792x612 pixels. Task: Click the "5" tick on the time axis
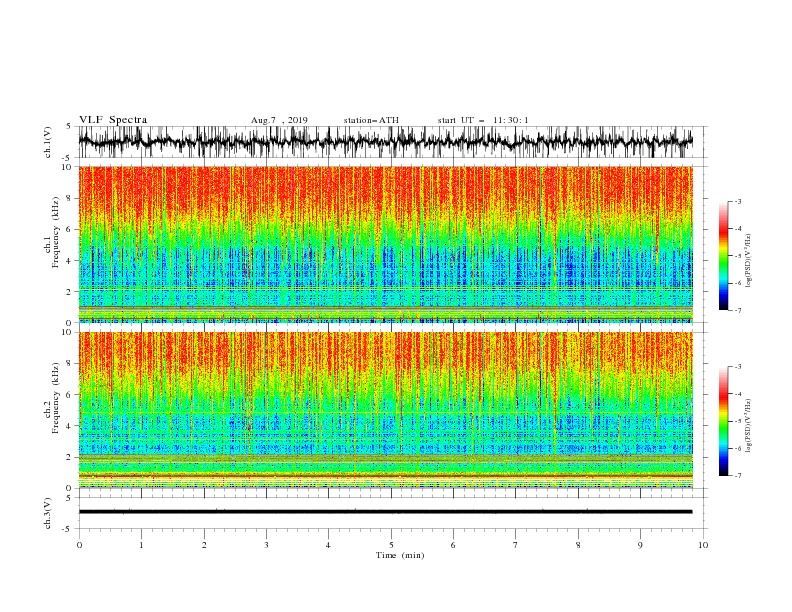(x=391, y=545)
